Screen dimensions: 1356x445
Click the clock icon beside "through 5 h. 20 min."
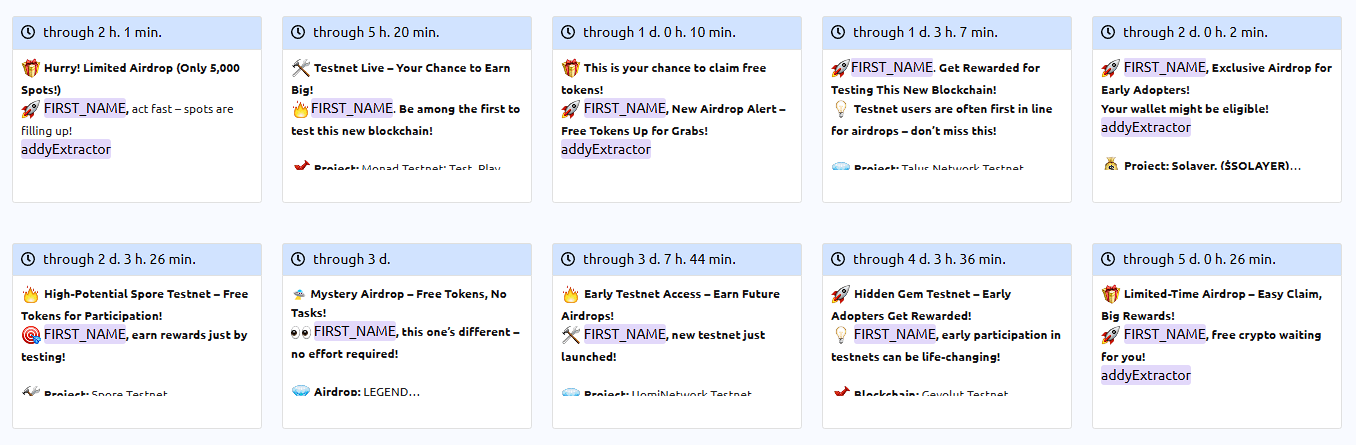pyautogui.click(x=298, y=32)
